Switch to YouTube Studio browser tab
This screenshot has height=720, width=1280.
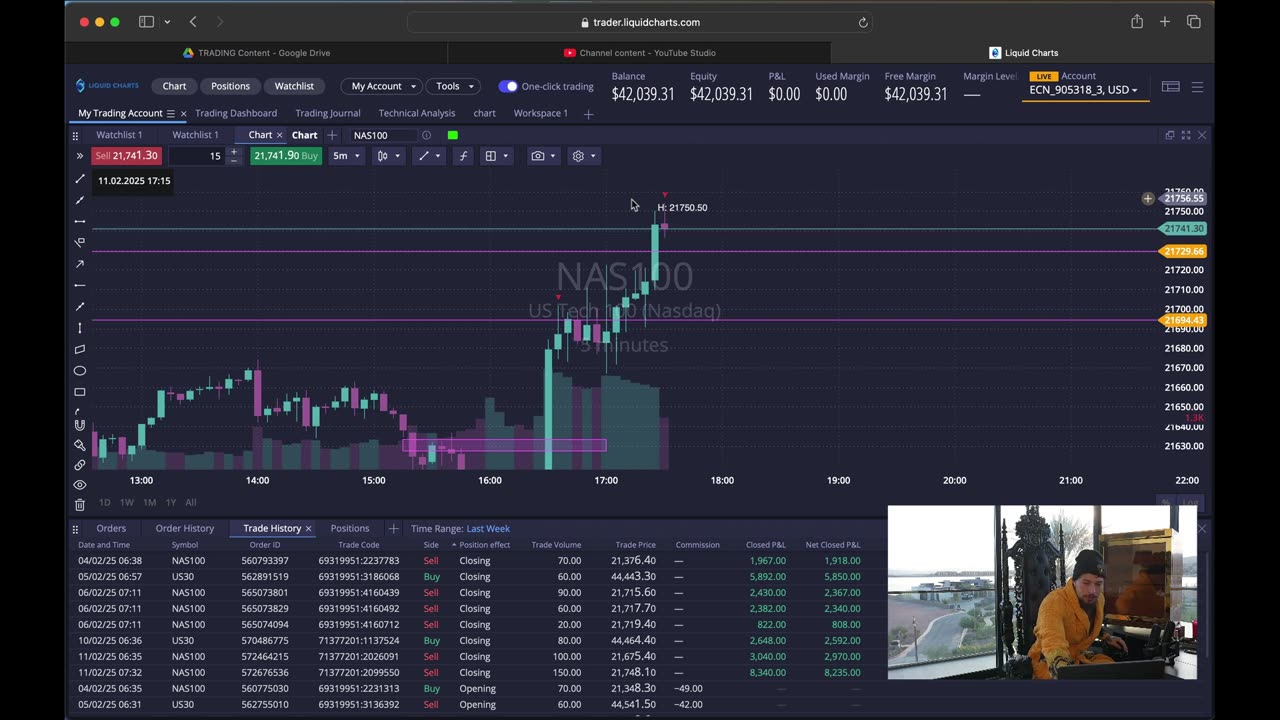click(639, 53)
